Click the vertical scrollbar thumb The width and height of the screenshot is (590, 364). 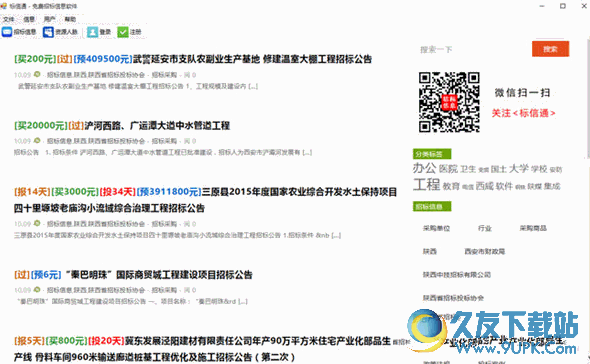tap(588, 98)
